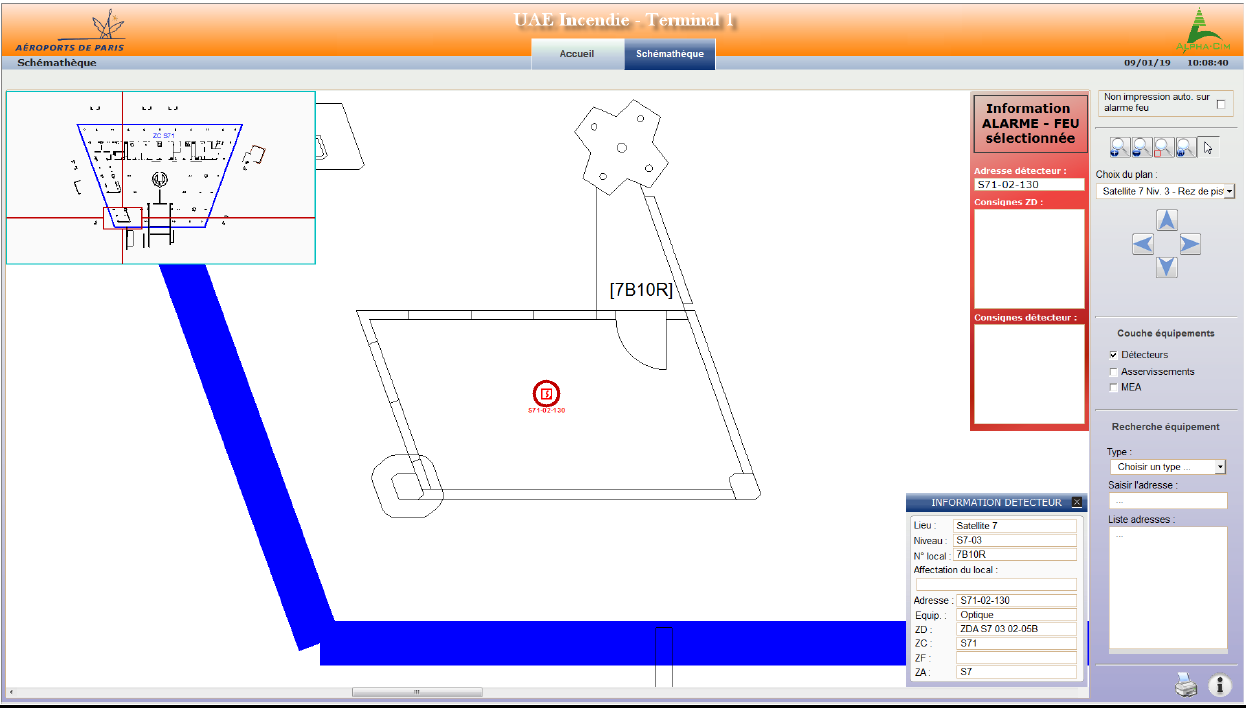Image resolution: width=1254 pixels, height=710 pixels.
Task: Pan the plan right with arrow button
Action: click(1190, 244)
